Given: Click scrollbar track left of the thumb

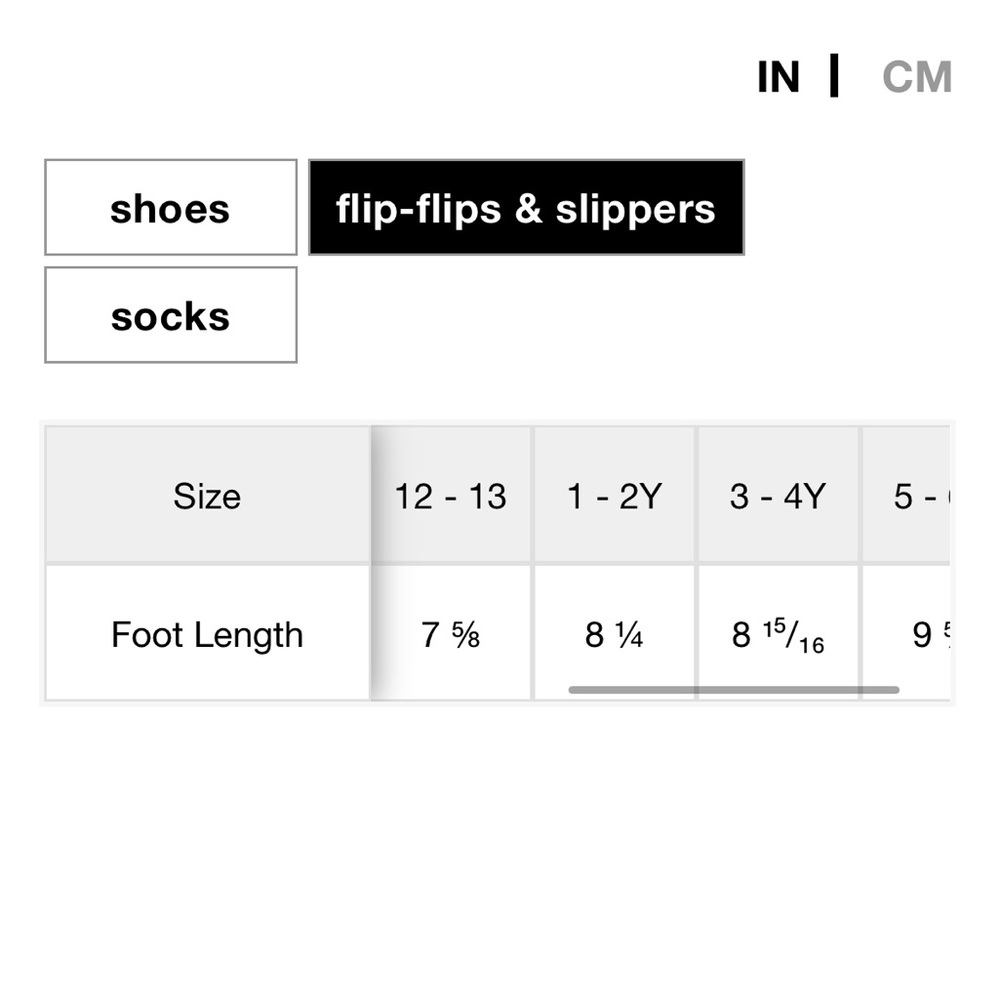Looking at the screenshot, I should coord(470,690).
